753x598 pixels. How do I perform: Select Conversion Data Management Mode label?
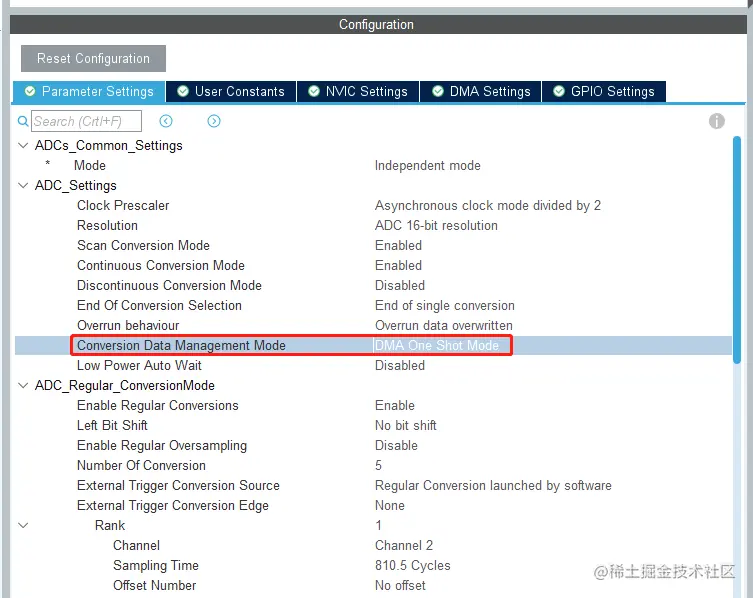(x=181, y=345)
